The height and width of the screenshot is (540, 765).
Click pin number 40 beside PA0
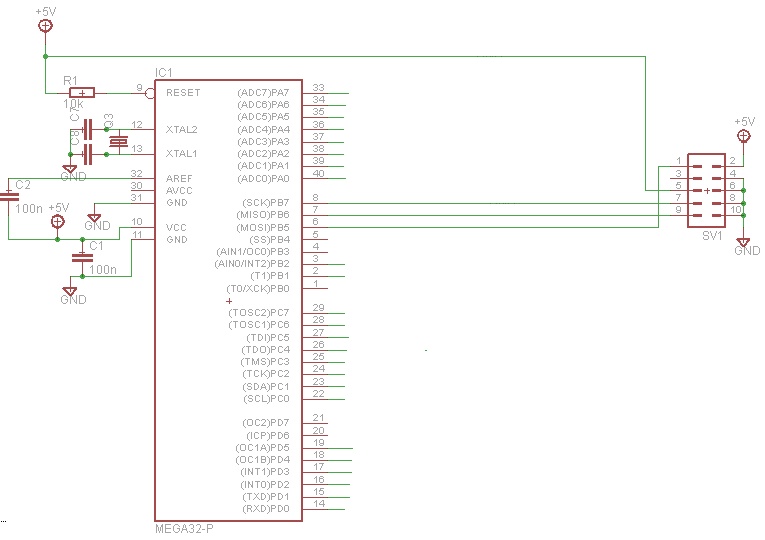click(x=319, y=173)
